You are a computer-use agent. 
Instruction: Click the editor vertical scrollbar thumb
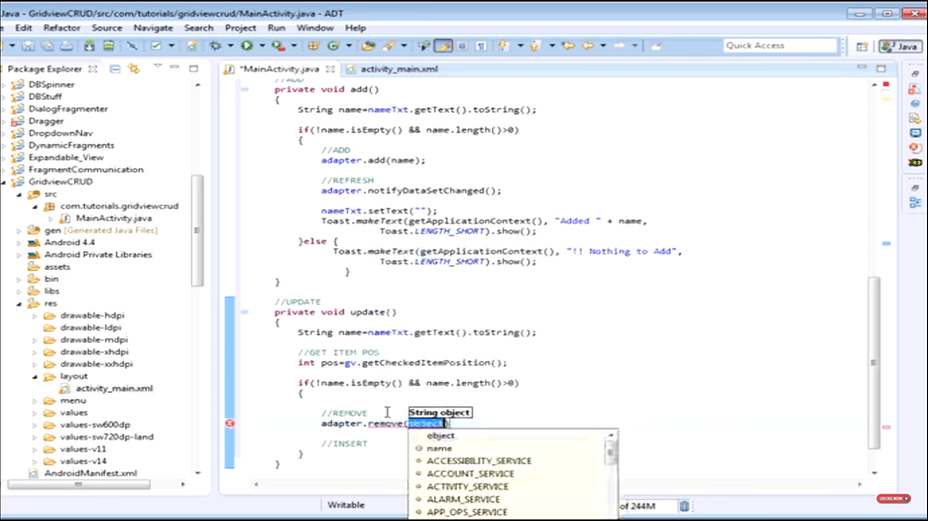874,363
